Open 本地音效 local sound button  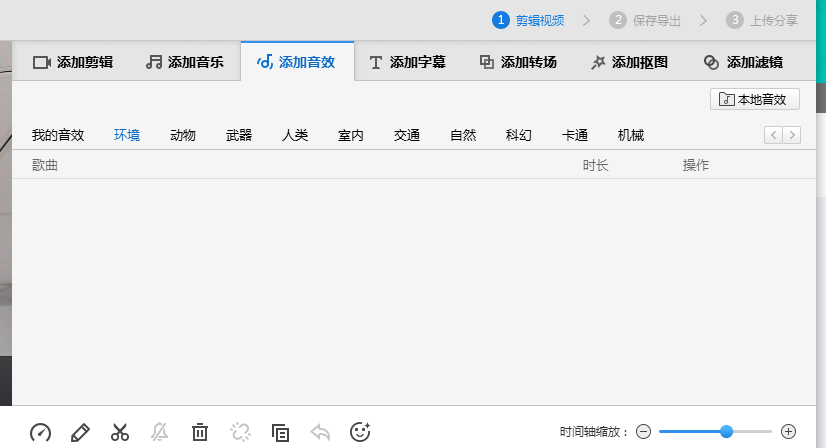point(755,99)
